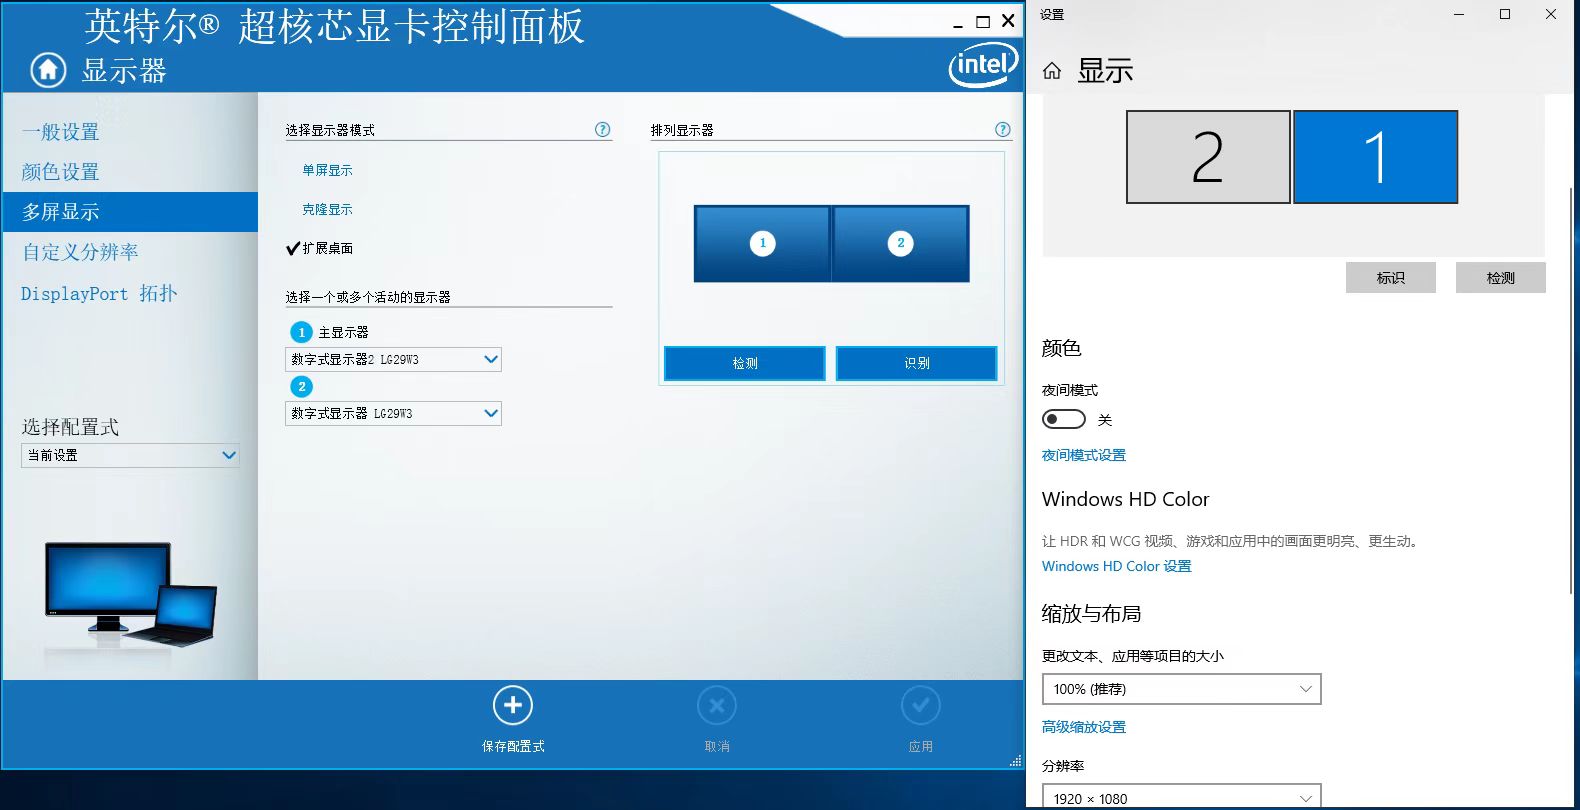Viewport: 1580px width, 810px height.
Task: Select 克隆显示 display mode
Action: (x=327, y=209)
